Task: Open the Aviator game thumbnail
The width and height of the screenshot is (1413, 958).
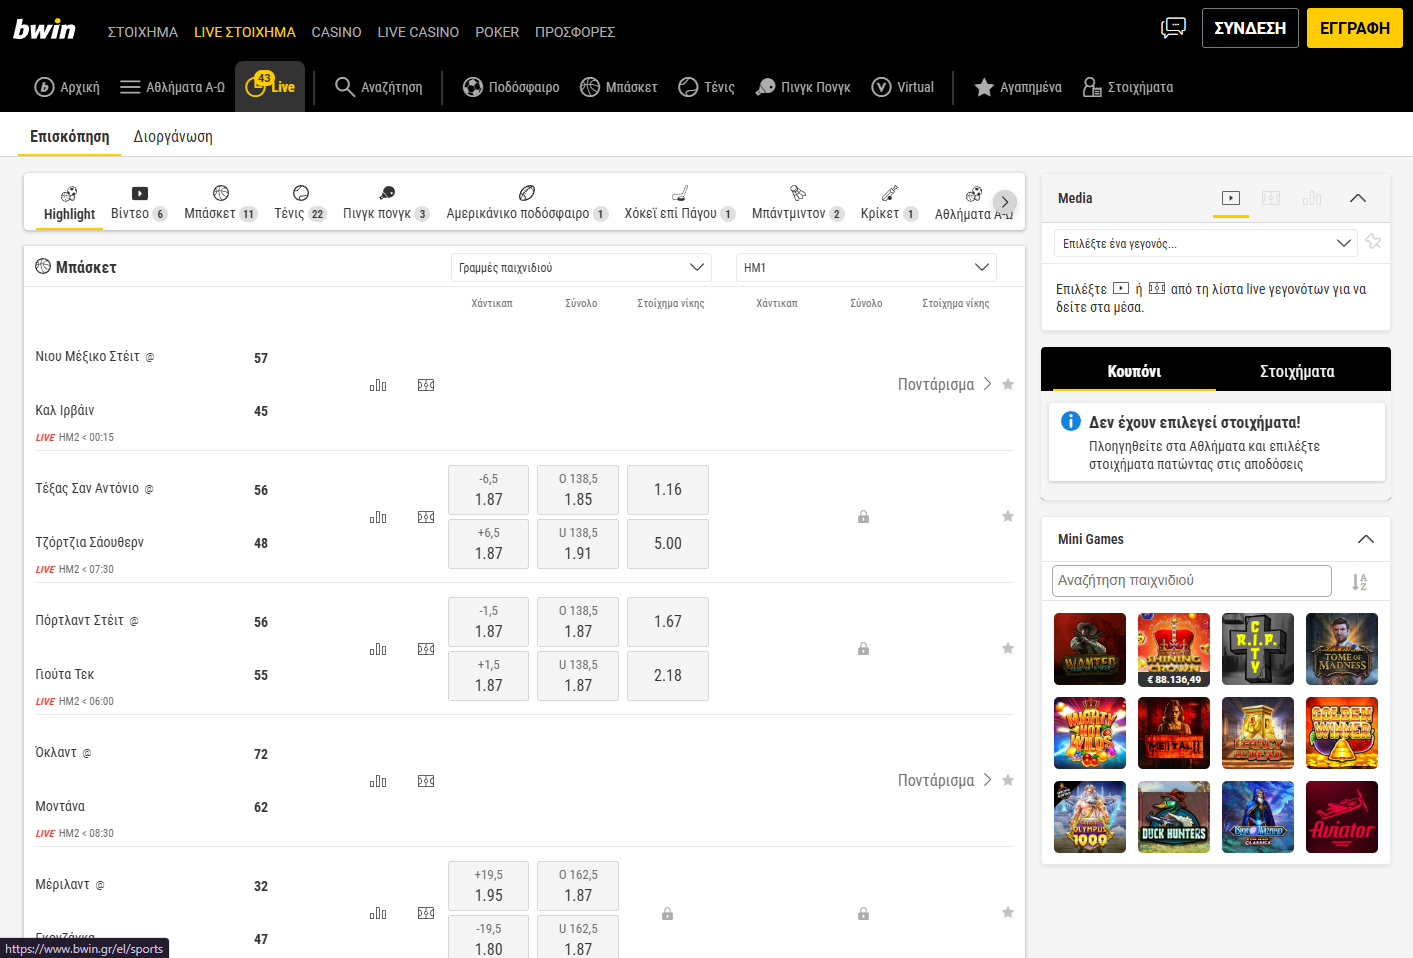Action: tap(1342, 817)
